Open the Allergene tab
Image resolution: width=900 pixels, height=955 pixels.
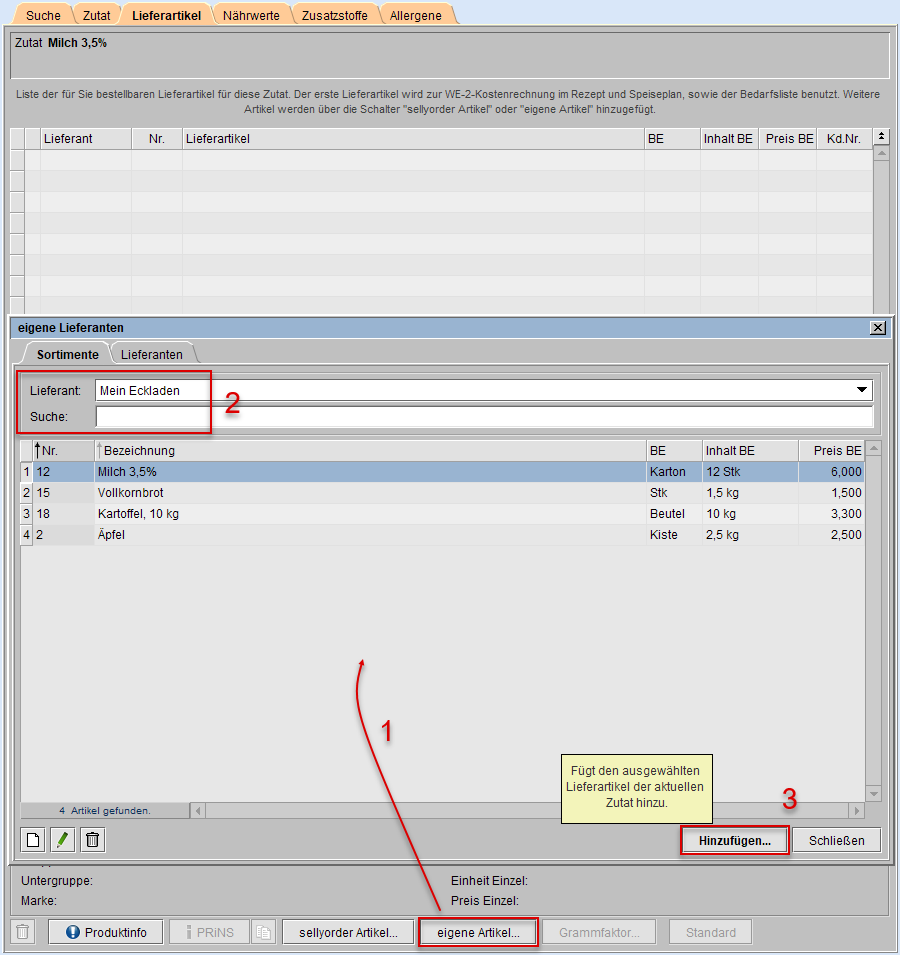pos(415,15)
